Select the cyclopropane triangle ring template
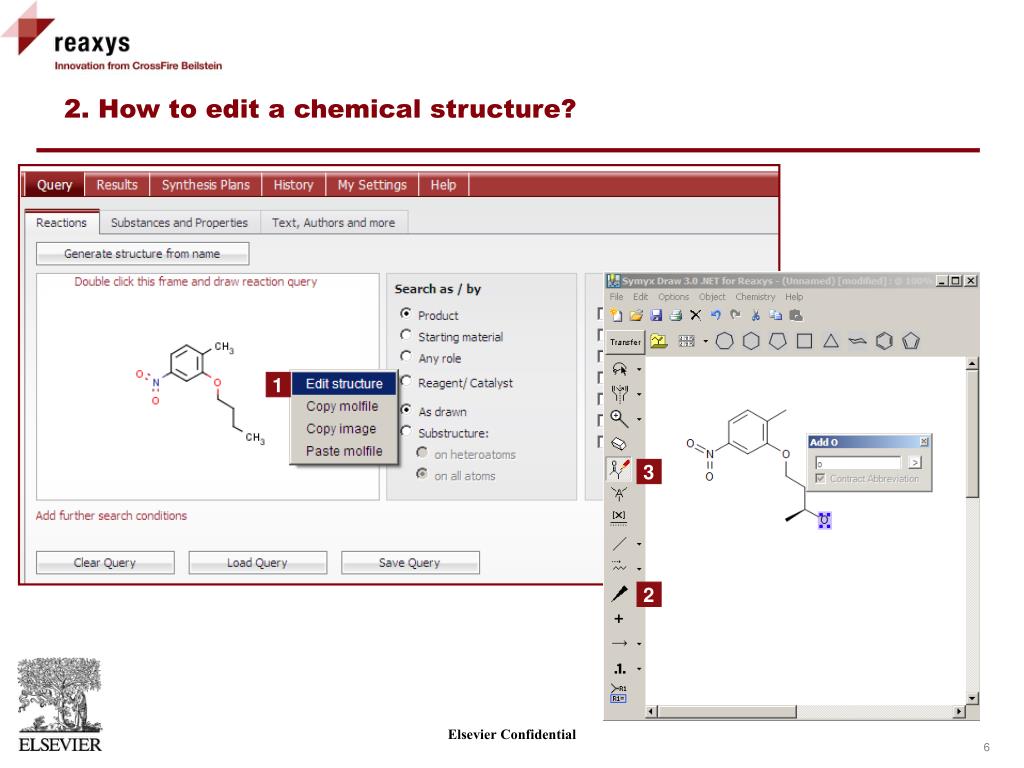 (831, 341)
